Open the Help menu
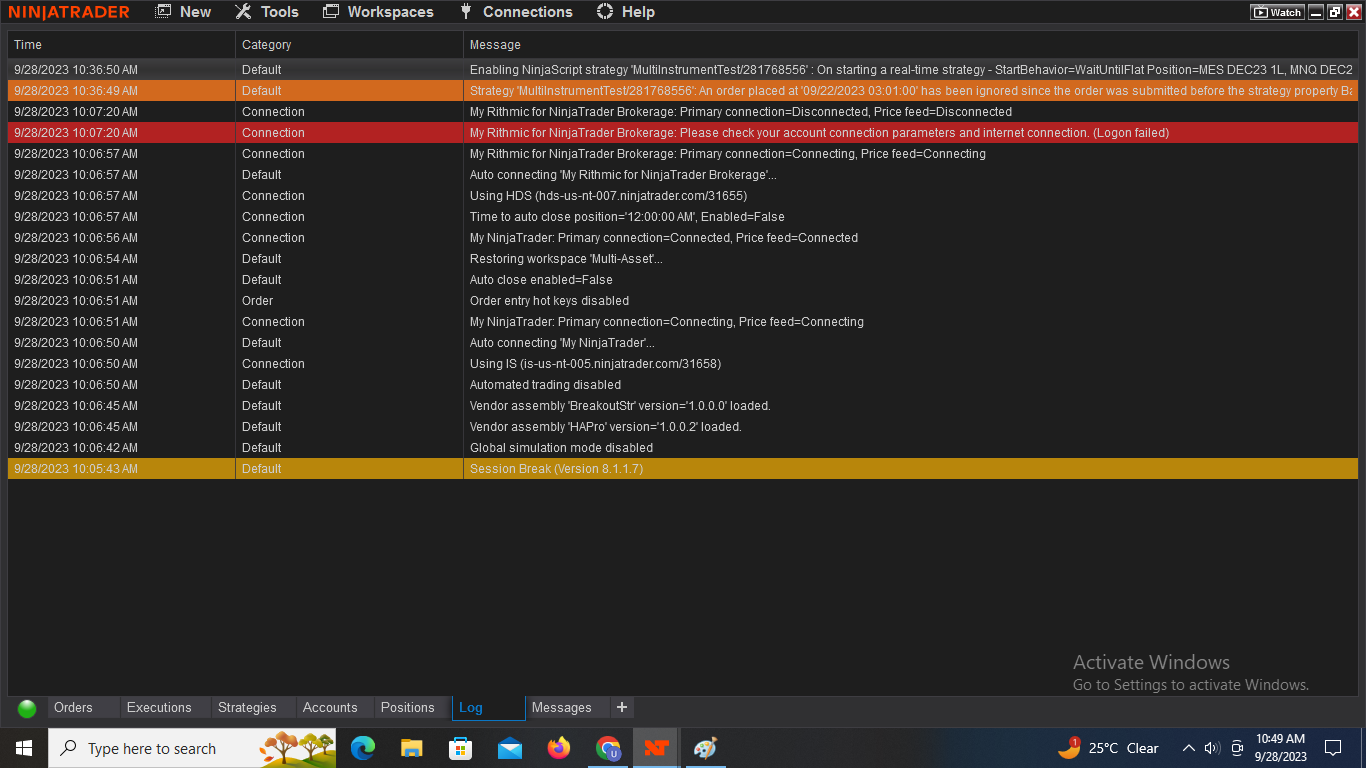Screen dimensions: 1366x768 click(x=625, y=12)
